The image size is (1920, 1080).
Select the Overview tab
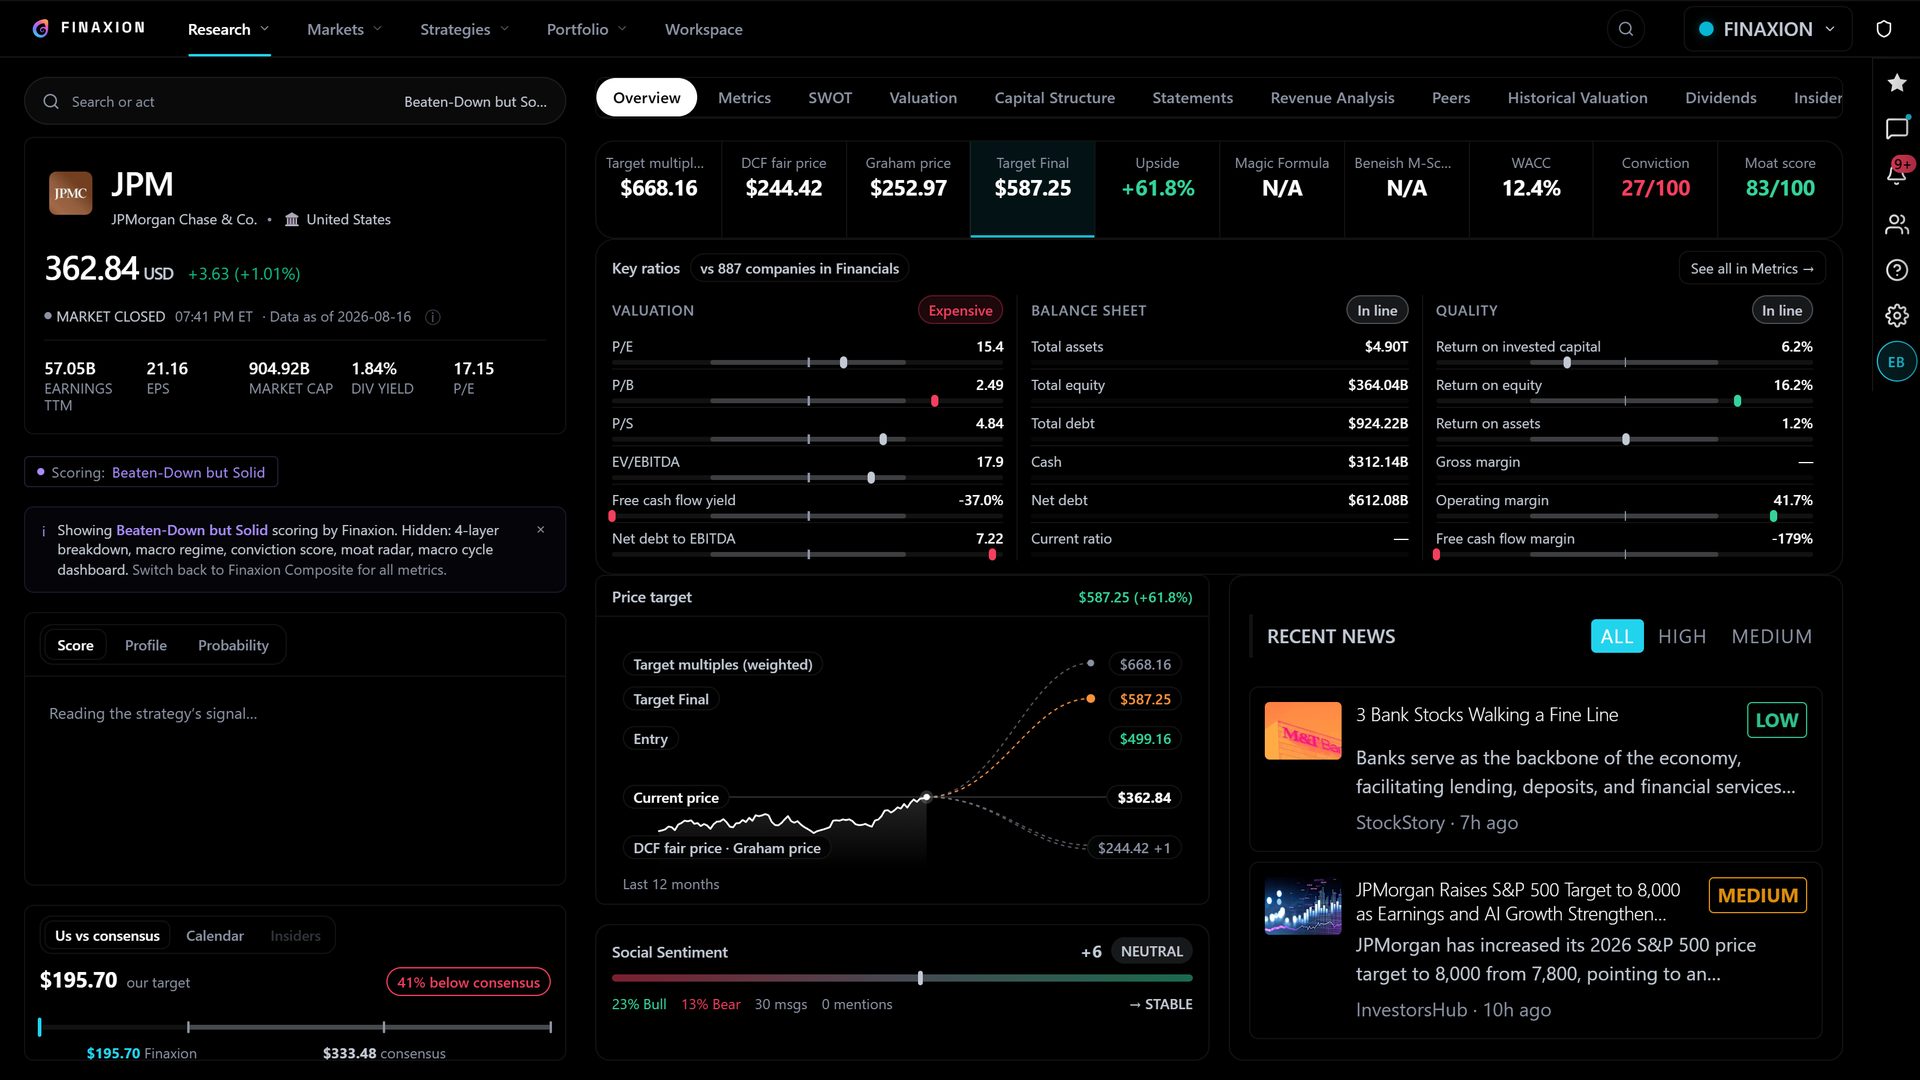(x=647, y=98)
